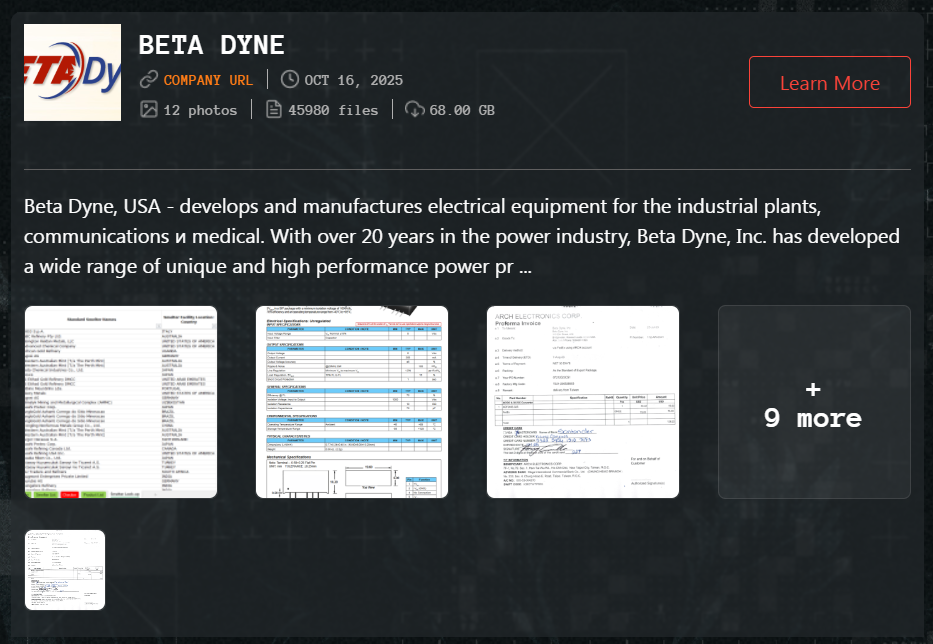Open the supplier names list thumbnail

pyautogui.click(x=120, y=402)
